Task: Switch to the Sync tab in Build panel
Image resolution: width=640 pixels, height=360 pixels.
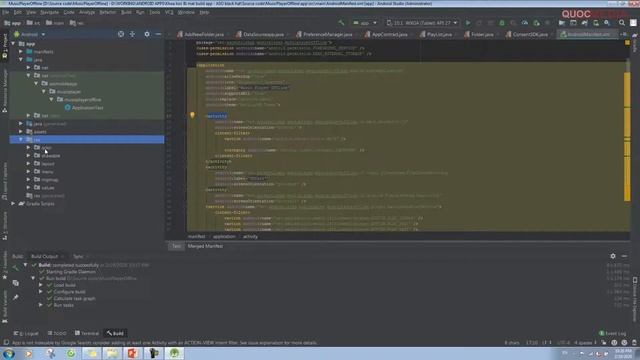Action: [x=78, y=256]
